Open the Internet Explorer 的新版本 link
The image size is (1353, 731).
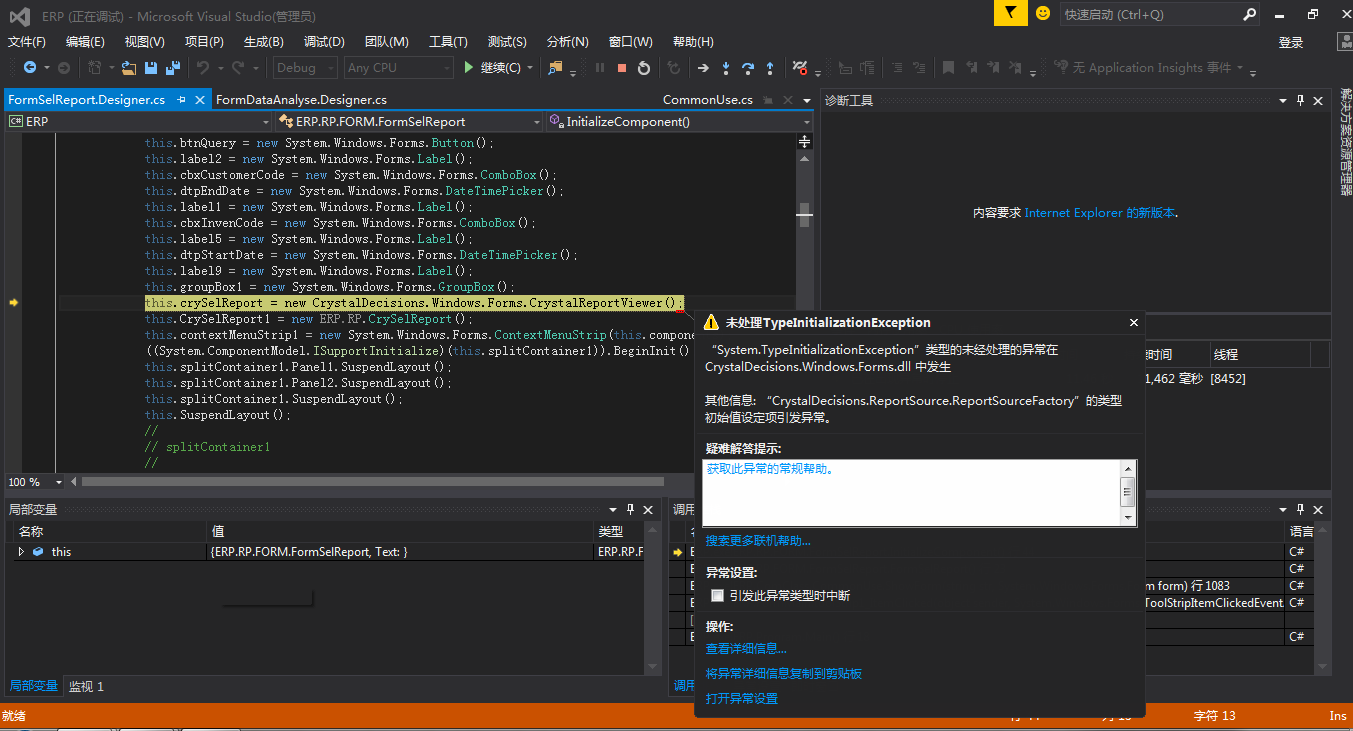point(1100,213)
